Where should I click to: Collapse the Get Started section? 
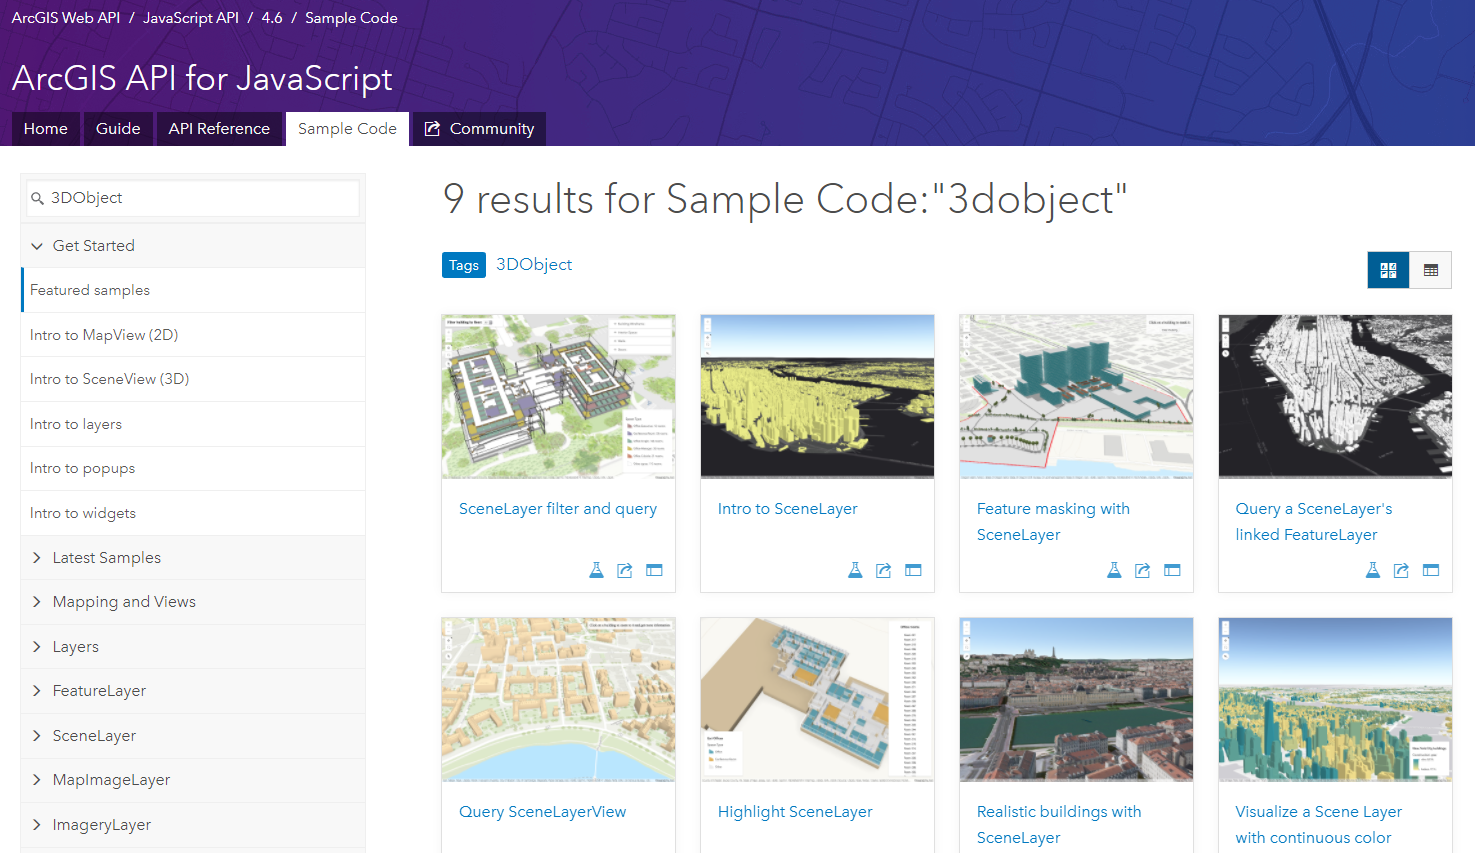point(37,246)
